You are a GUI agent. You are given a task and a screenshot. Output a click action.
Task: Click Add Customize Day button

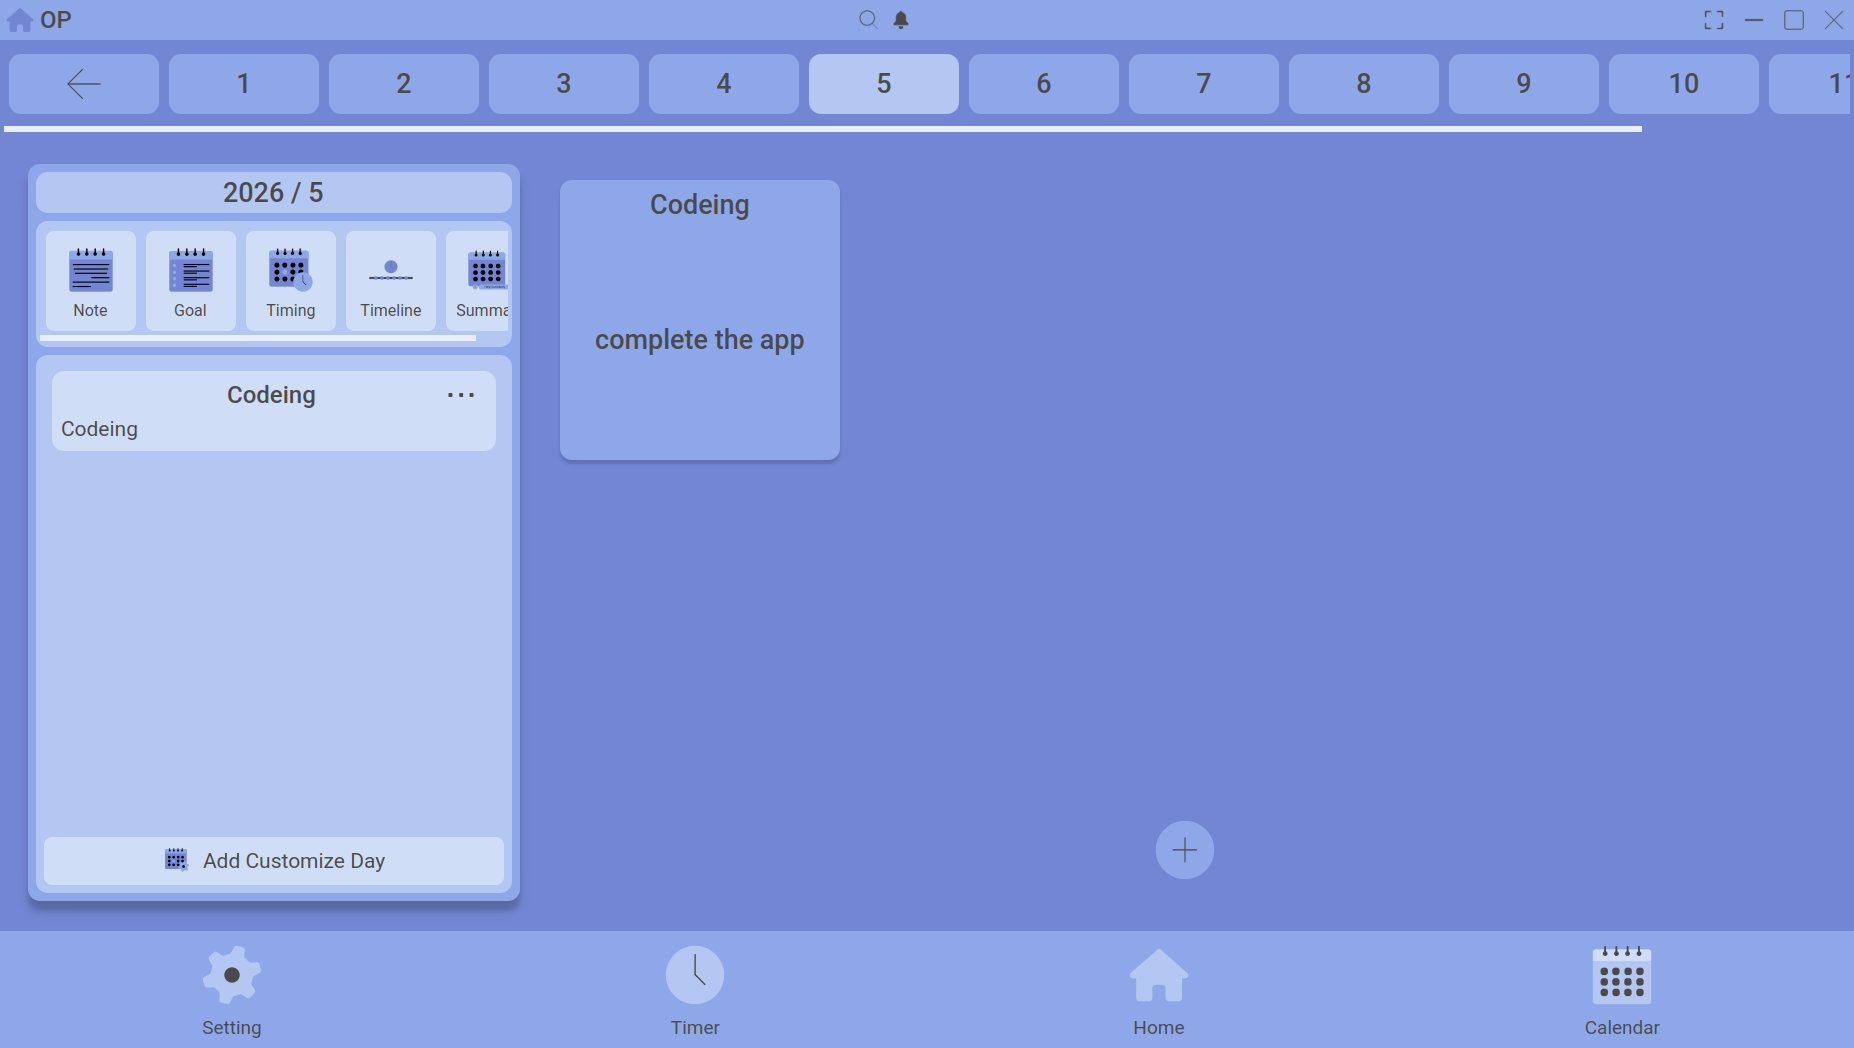[274, 861]
